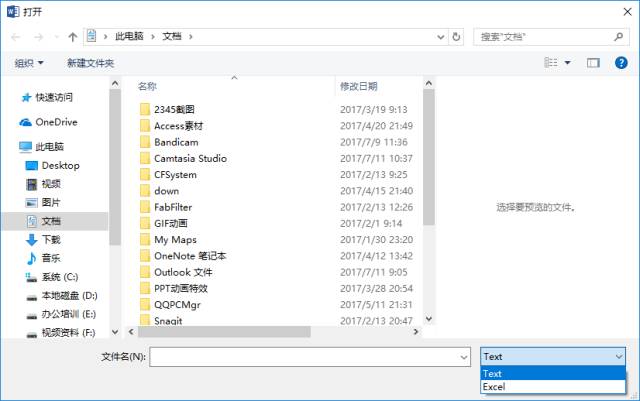Screen dimensions: 640x401
Task: Open 音乐 folder in navigation pane
Action: pos(51,258)
